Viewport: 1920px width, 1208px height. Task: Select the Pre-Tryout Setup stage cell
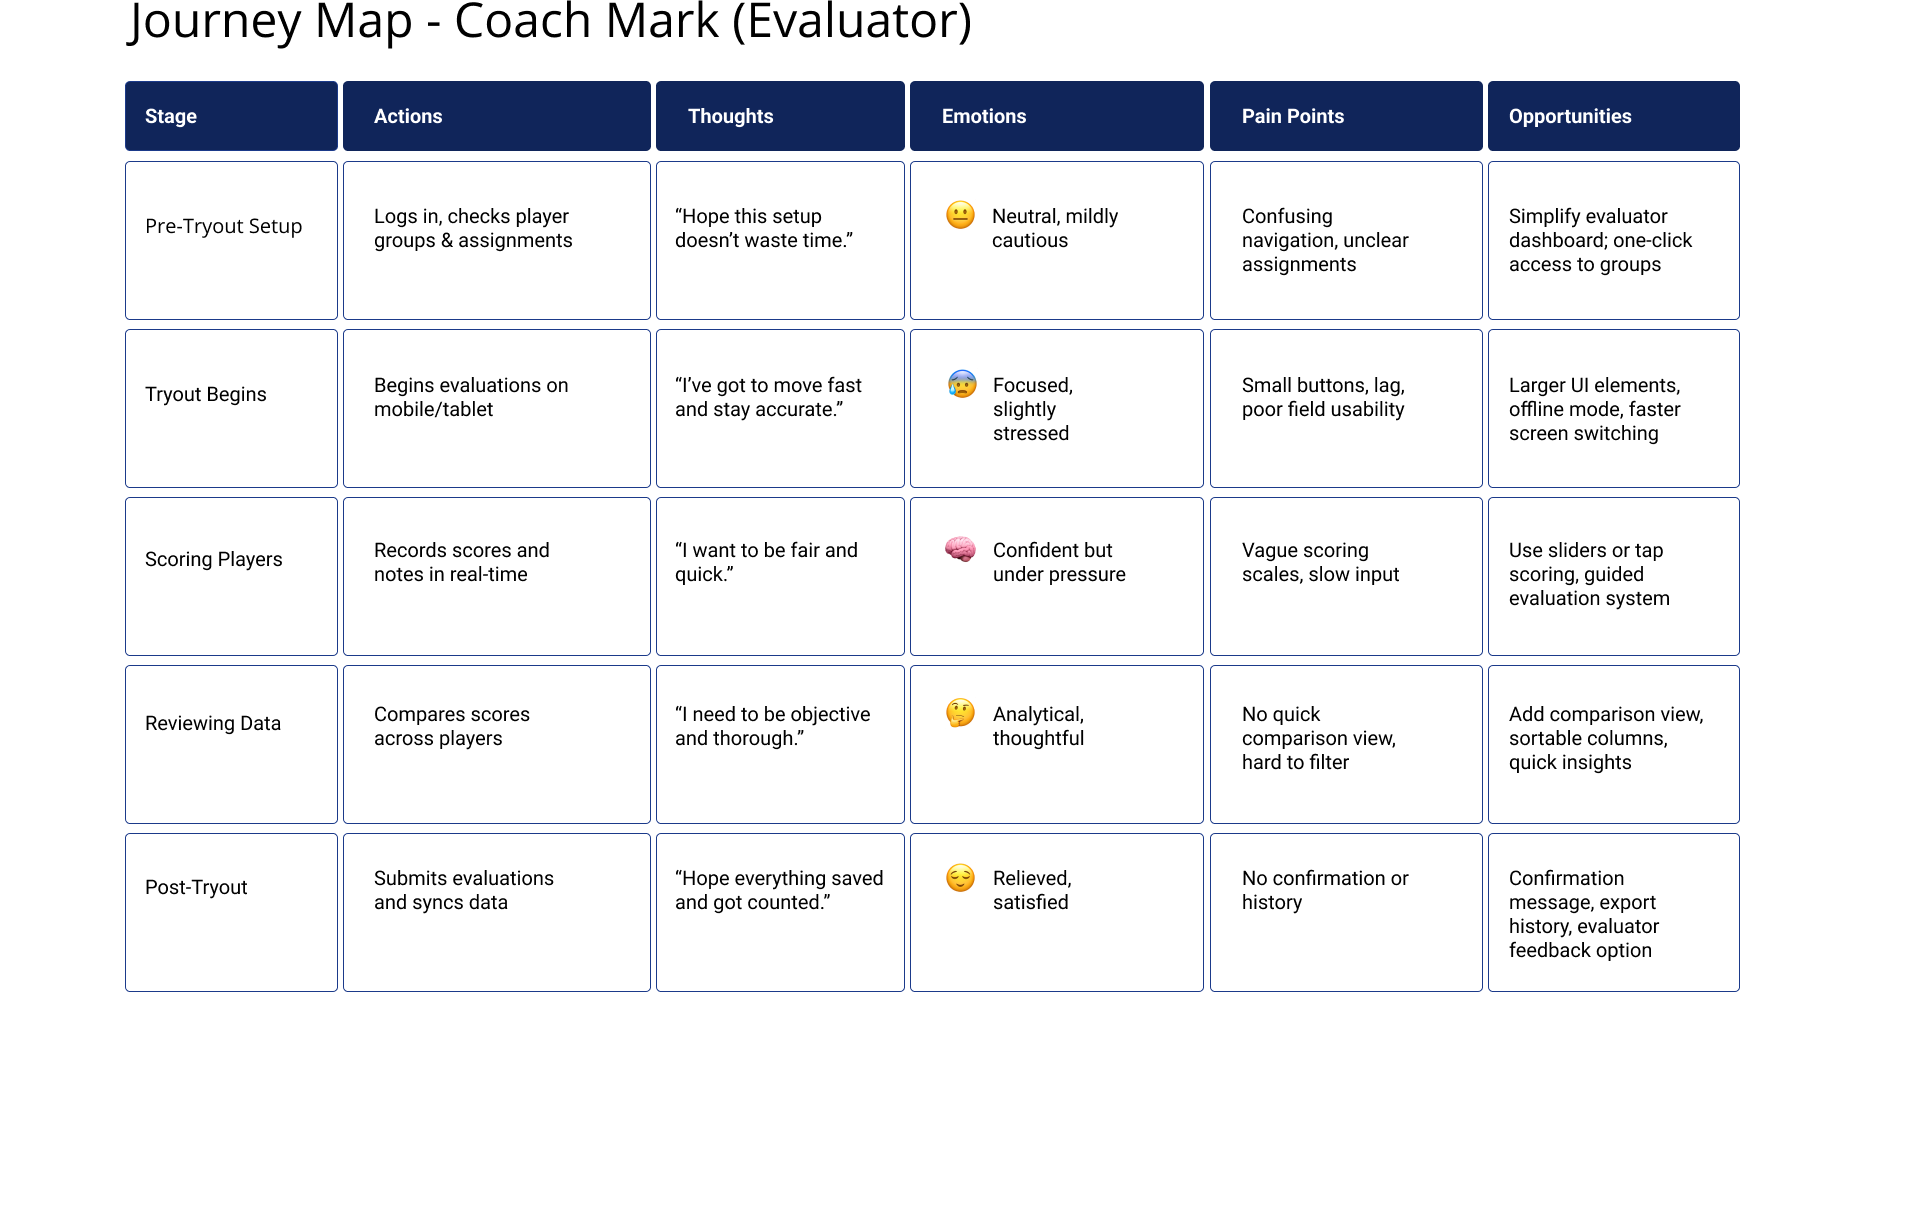coord(231,240)
